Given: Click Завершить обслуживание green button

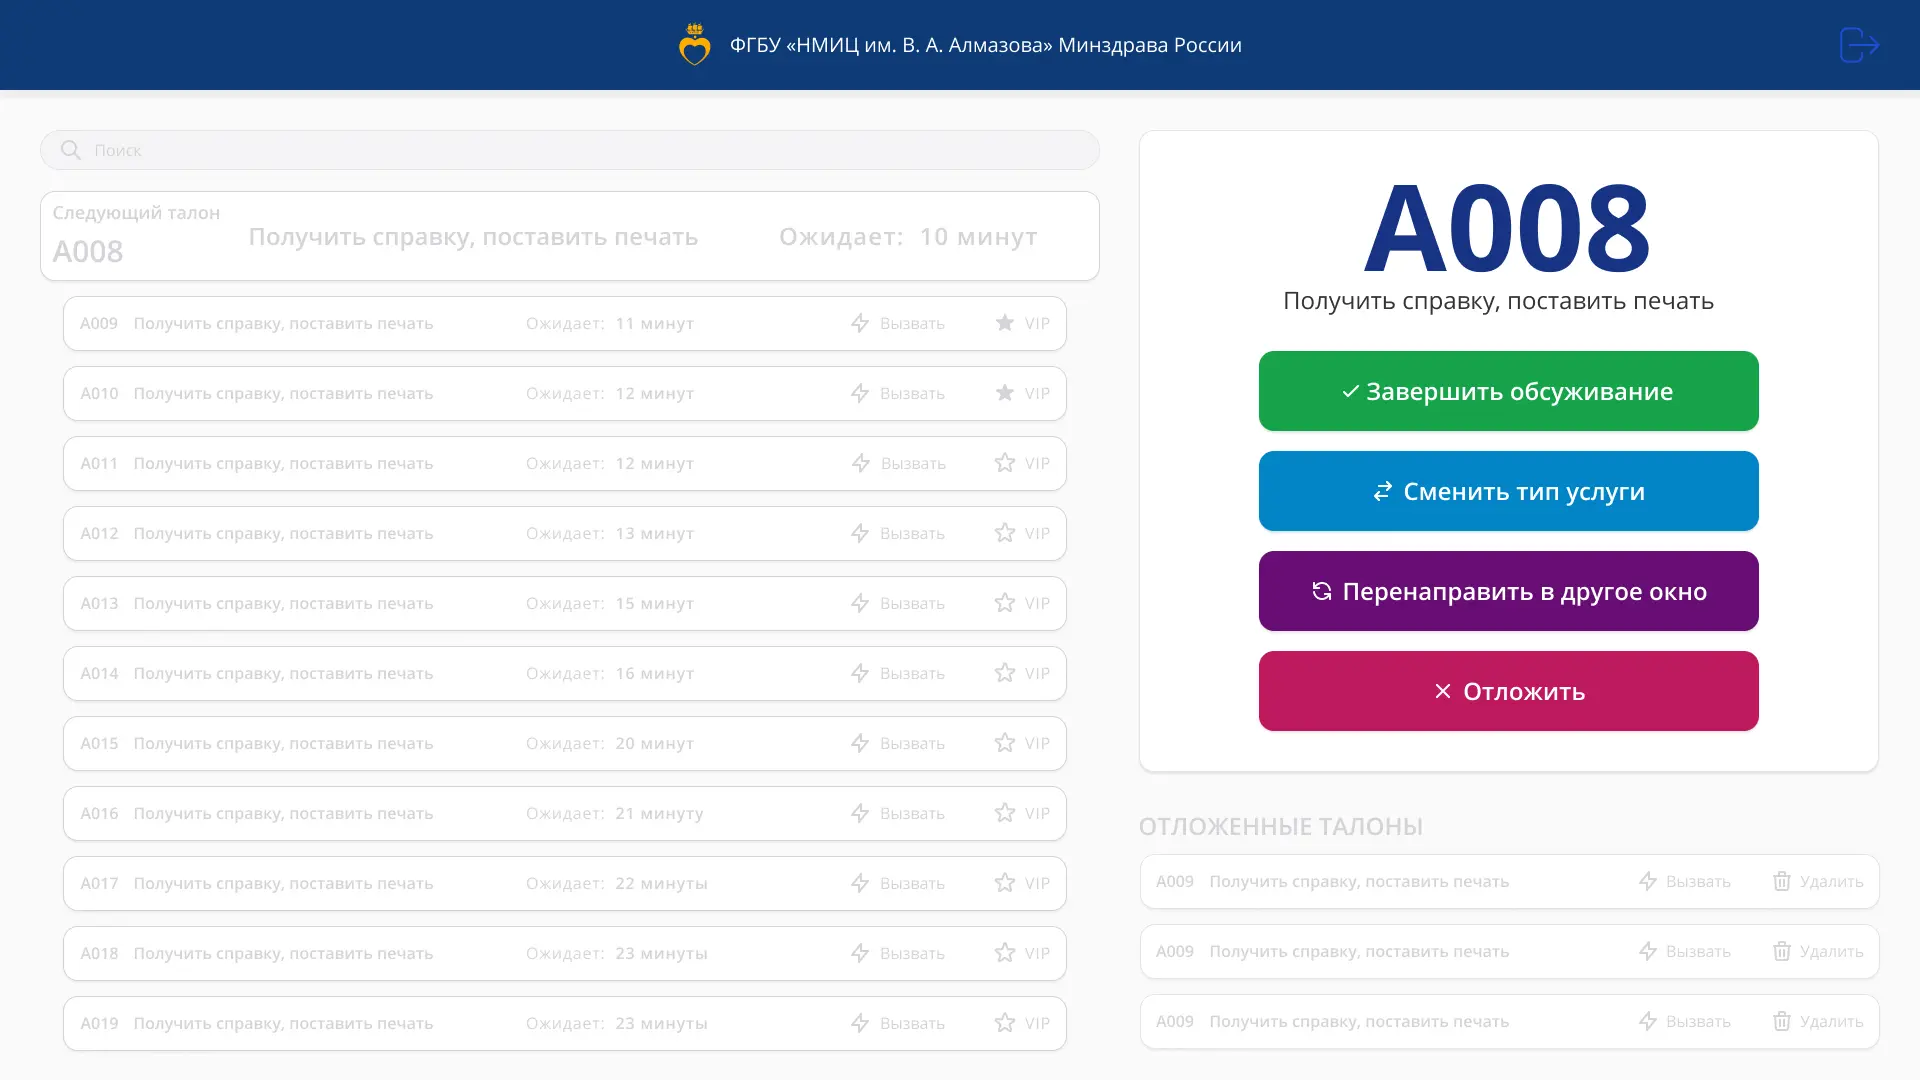Looking at the screenshot, I should [x=1508, y=391].
